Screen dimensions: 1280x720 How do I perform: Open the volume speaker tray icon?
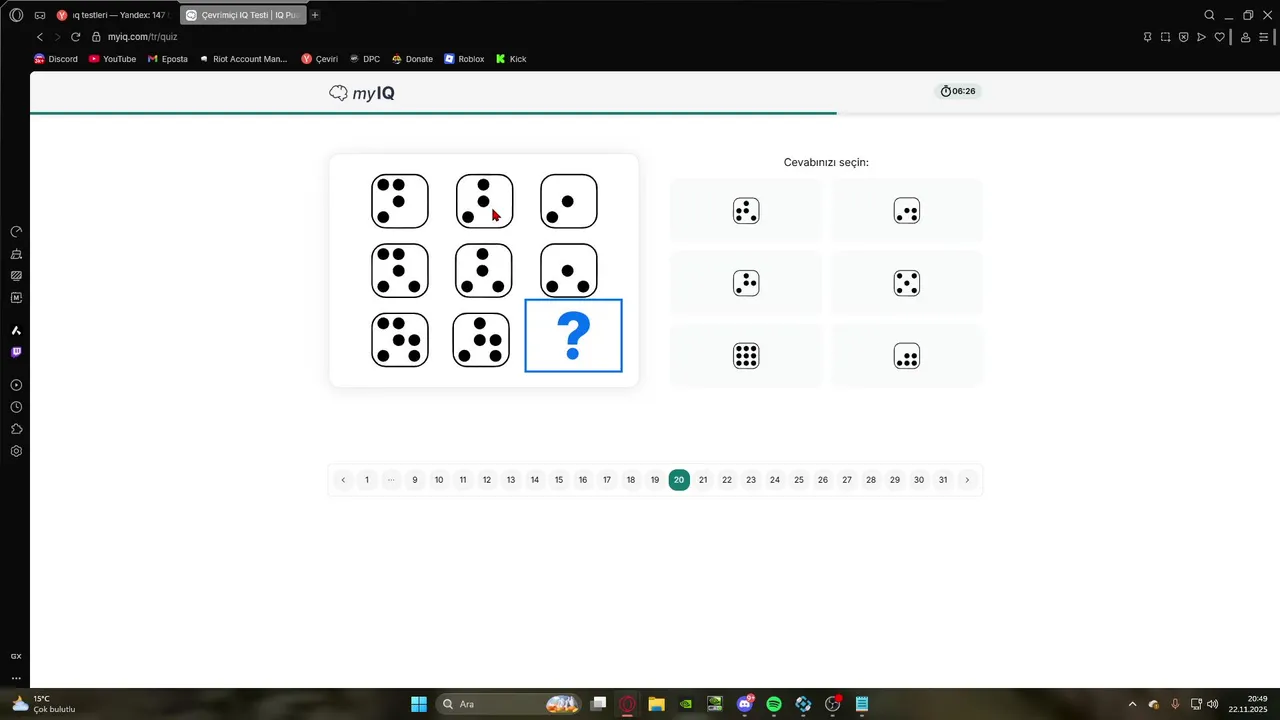(x=1213, y=704)
